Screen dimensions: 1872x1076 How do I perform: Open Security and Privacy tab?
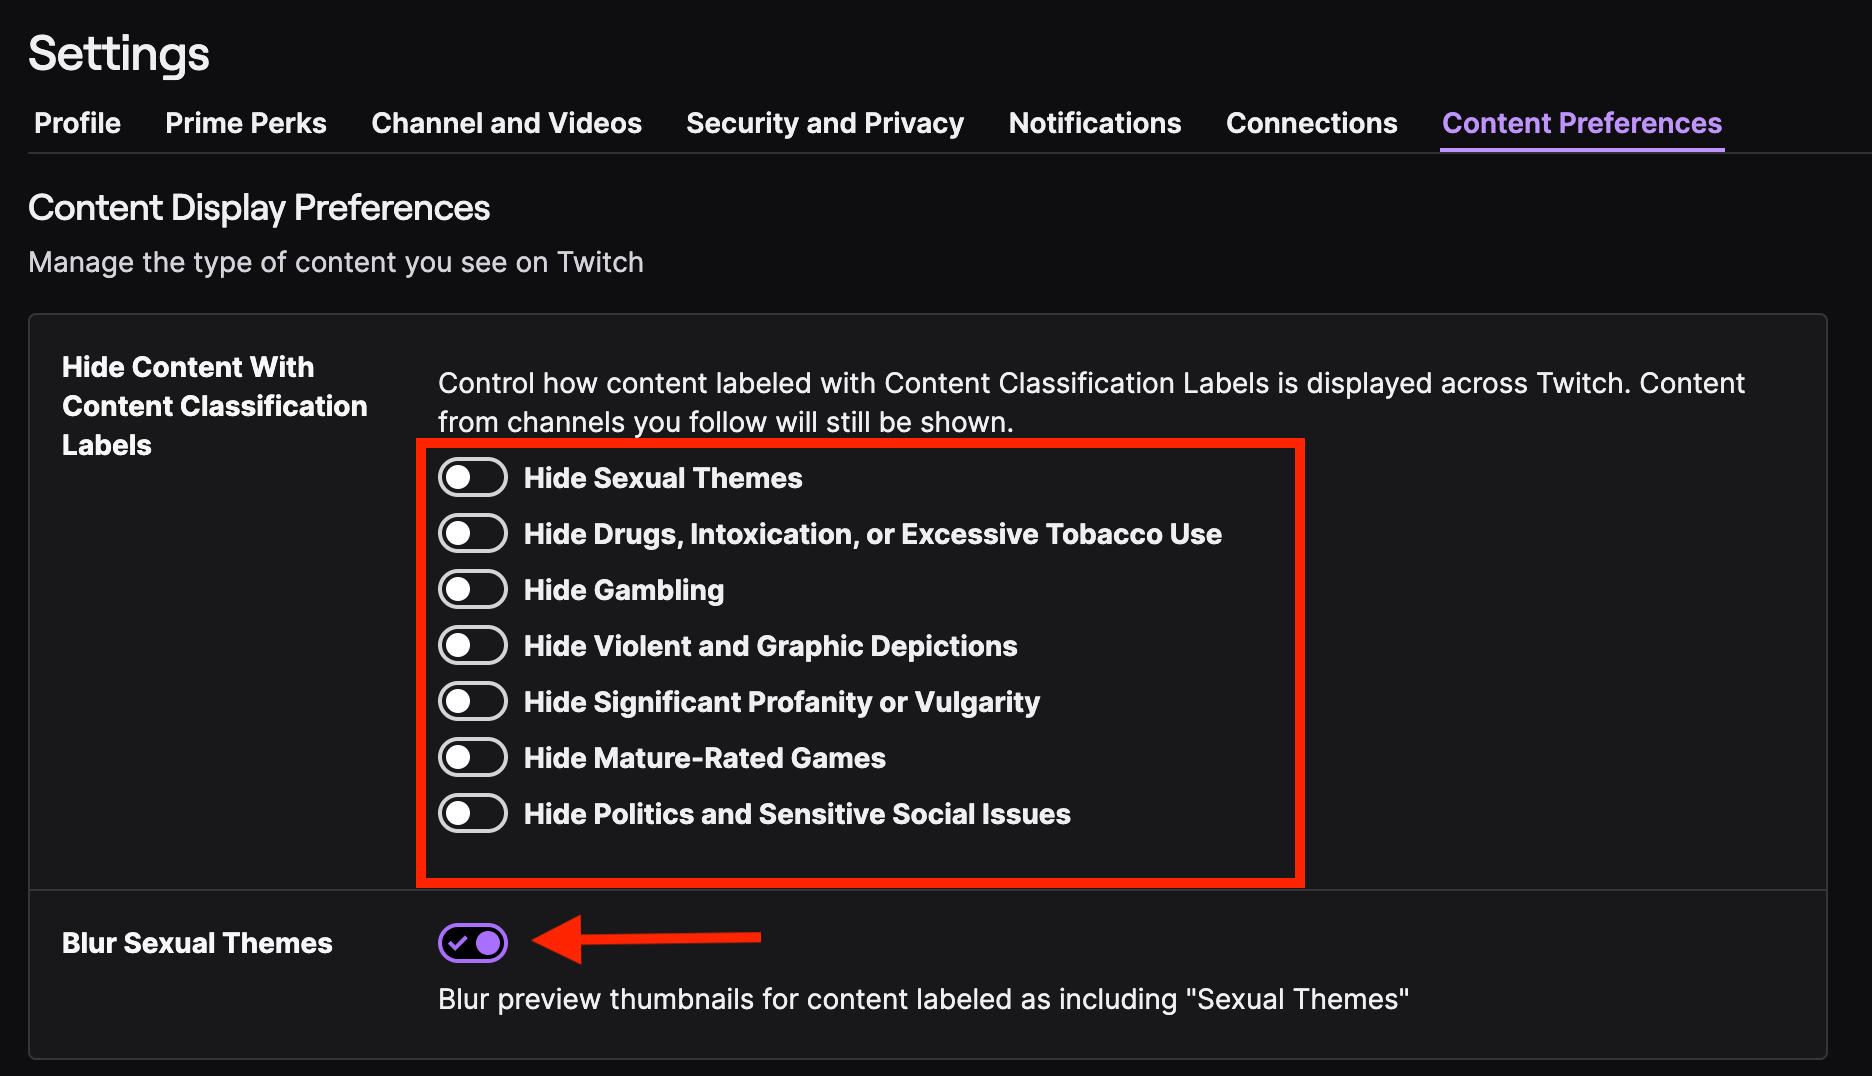click(x=825, y=123)
